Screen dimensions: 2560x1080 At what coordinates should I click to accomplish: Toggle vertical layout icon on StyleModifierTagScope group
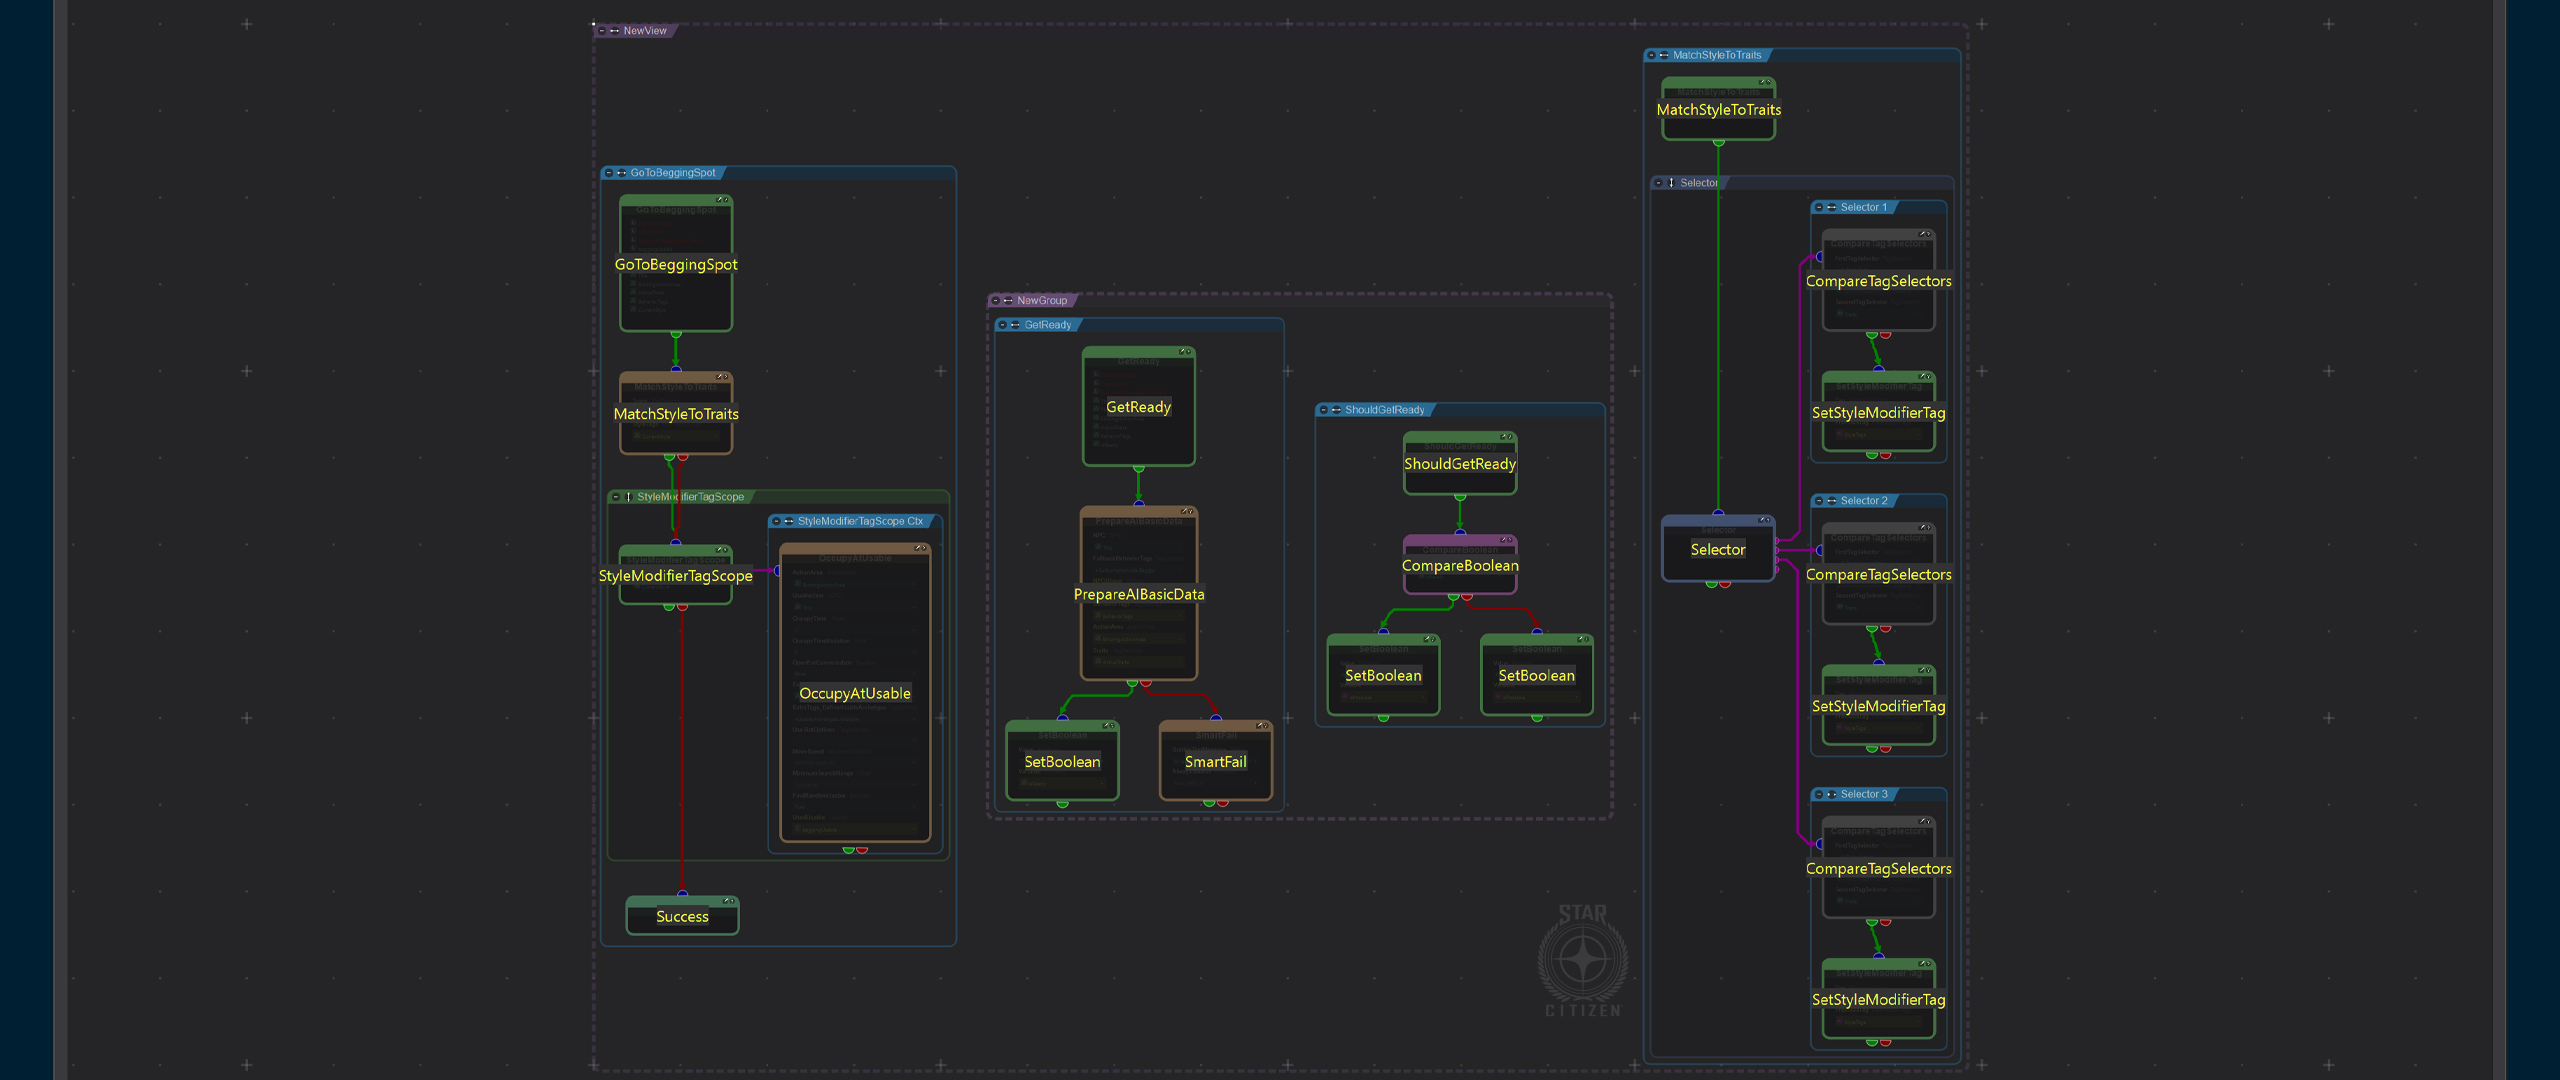click(x=628, y=497)
